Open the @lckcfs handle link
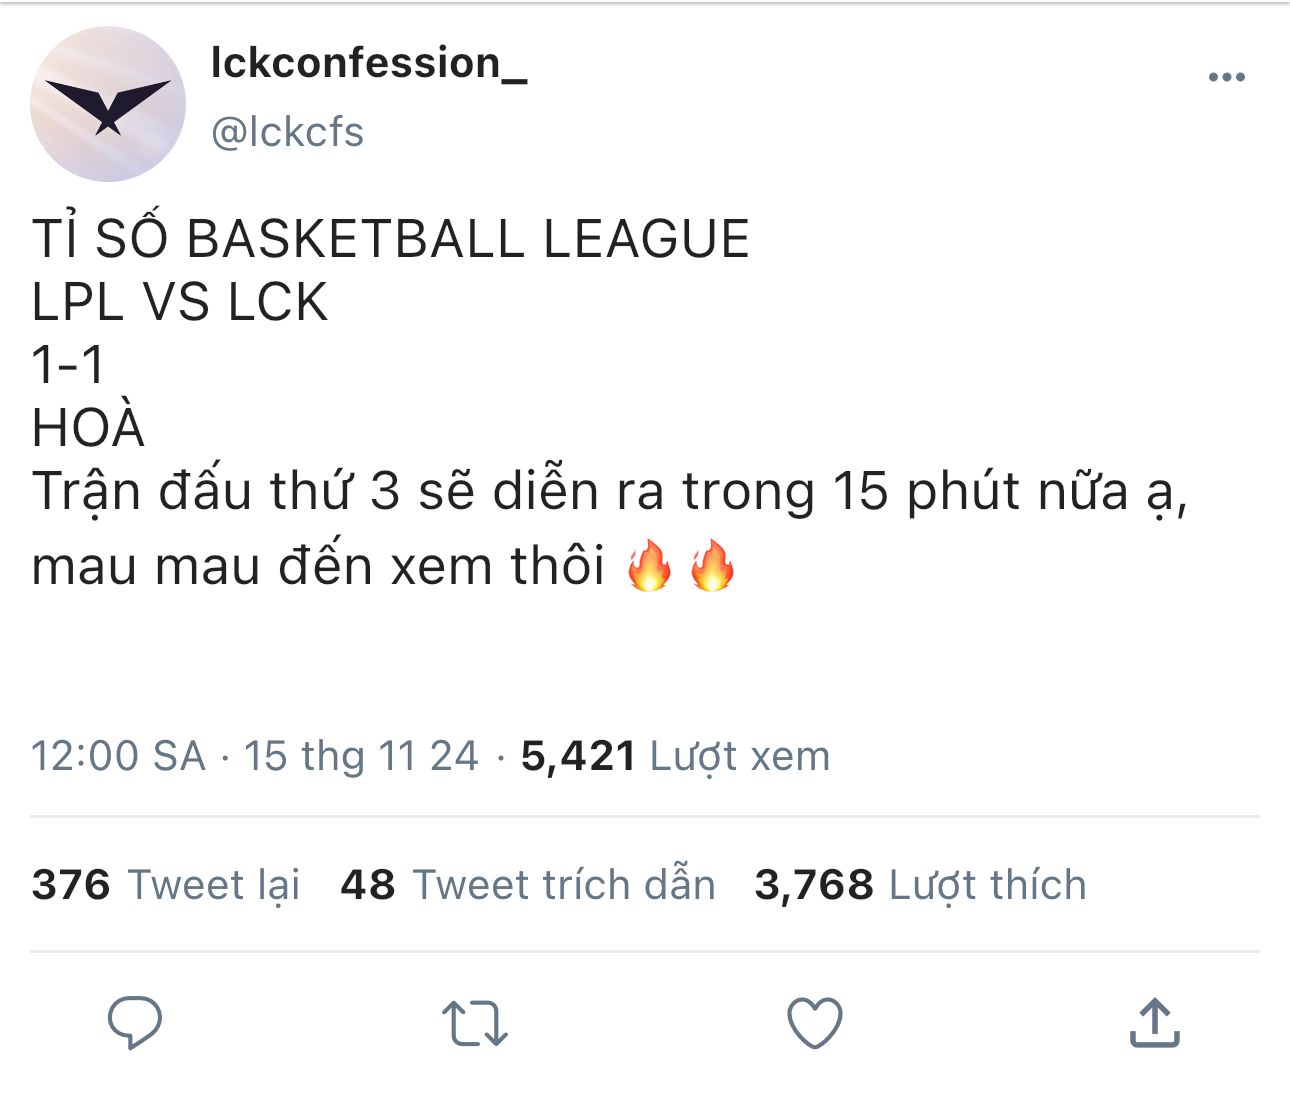 (x=287, y=132)
